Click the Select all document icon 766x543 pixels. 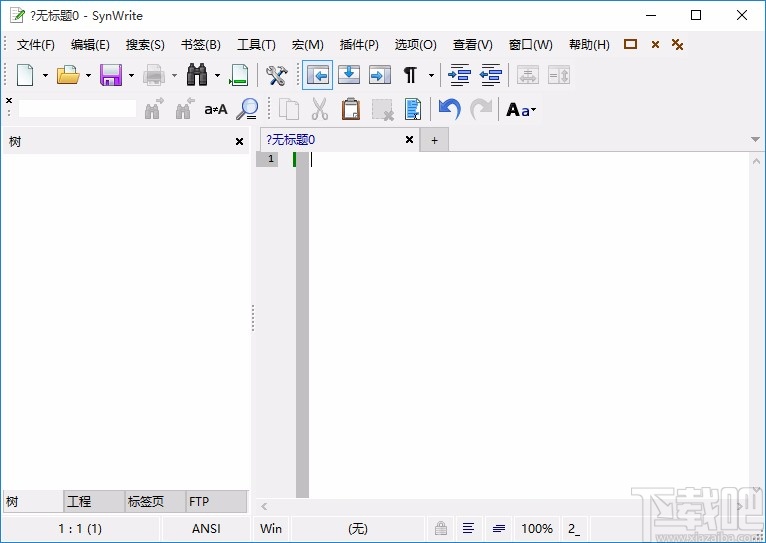click(x=413, y=109)
